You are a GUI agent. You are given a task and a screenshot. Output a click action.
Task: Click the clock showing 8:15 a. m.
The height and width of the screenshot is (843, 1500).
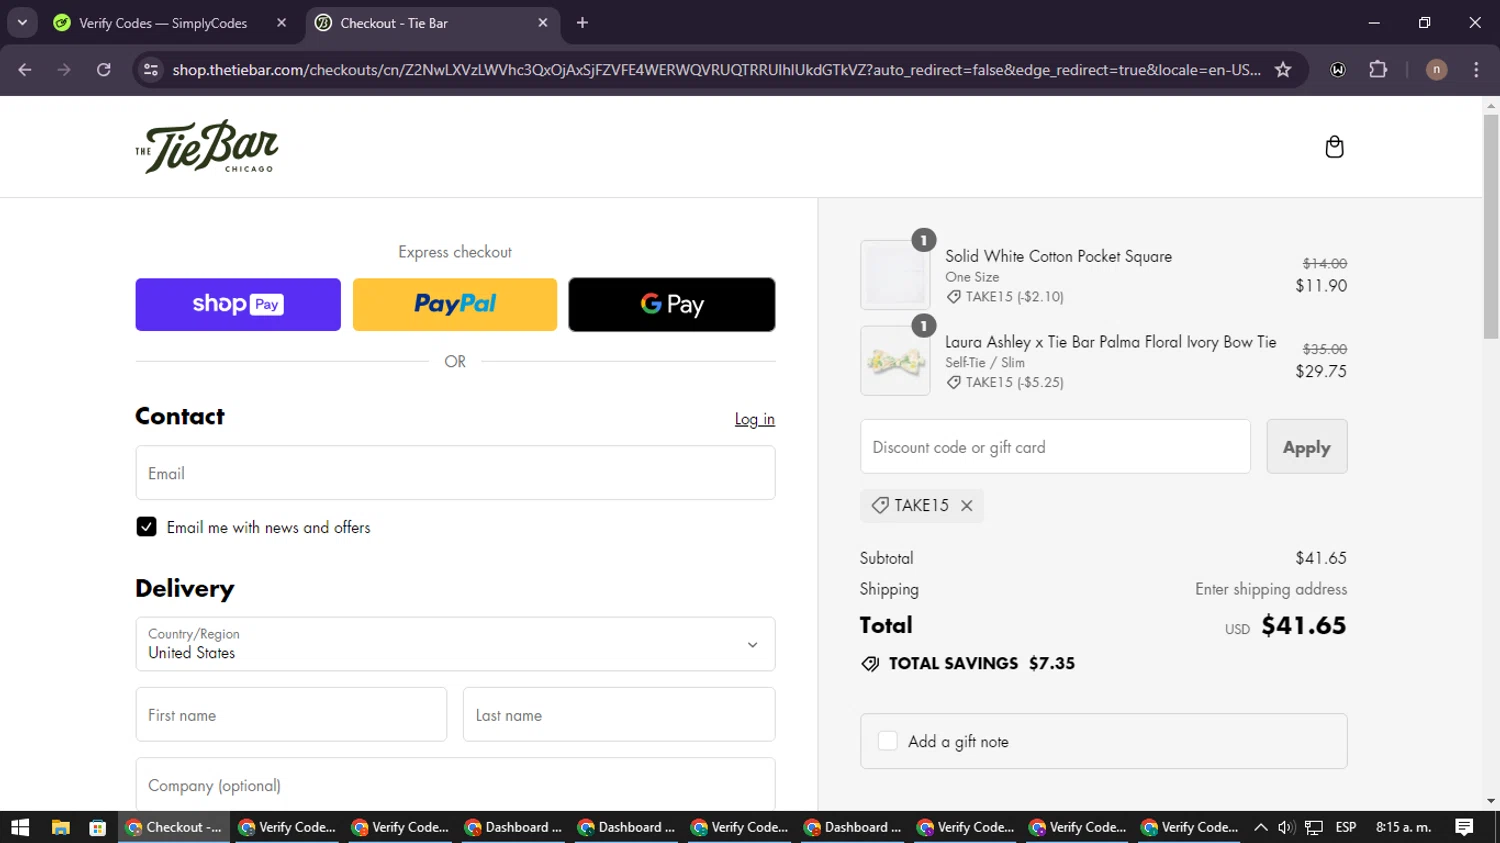click(1404, 827)
